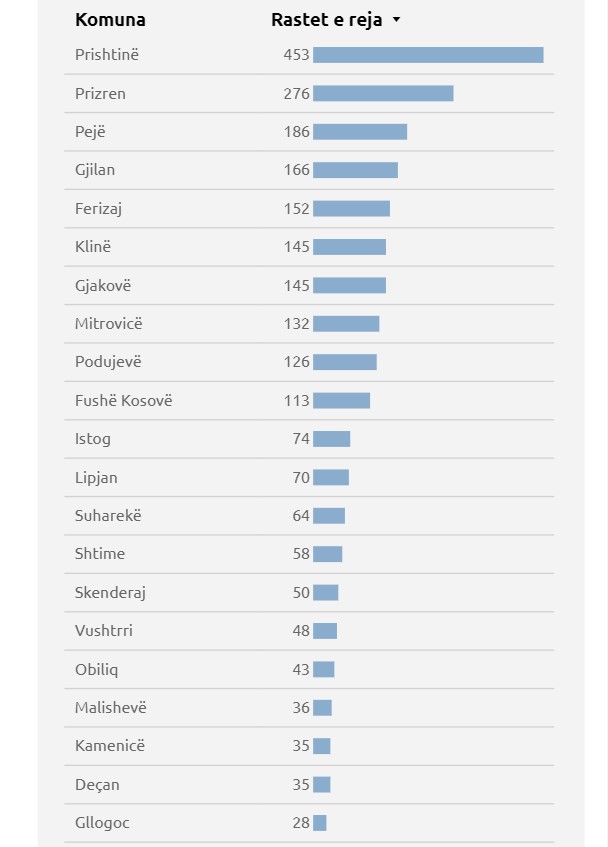Select the Prishtinë row name
Screen dimensions: 608x847
pyautogui.click(x=107, y=55)
